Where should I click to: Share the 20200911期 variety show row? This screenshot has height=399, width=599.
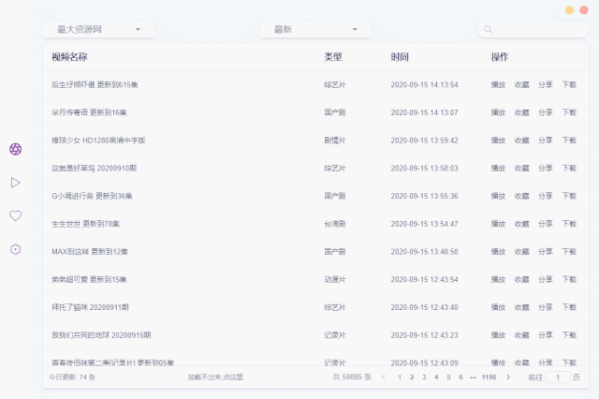coord(546,307)
